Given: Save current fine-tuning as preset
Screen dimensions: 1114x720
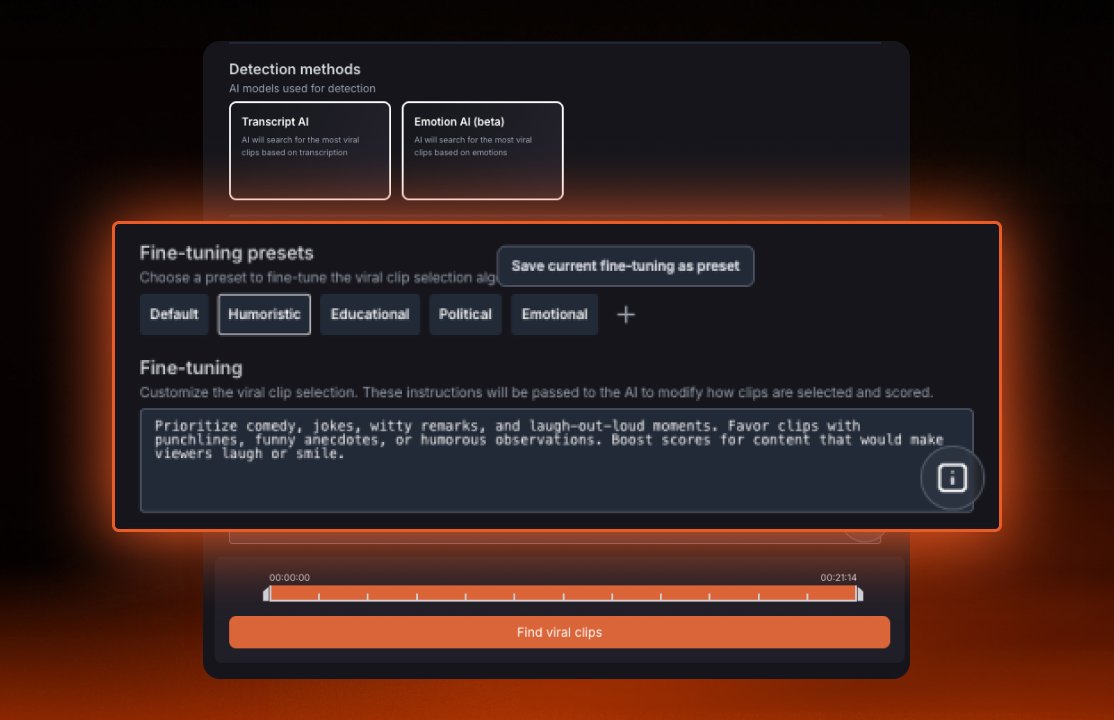Looking at the screenshot, I should [626, 266].
